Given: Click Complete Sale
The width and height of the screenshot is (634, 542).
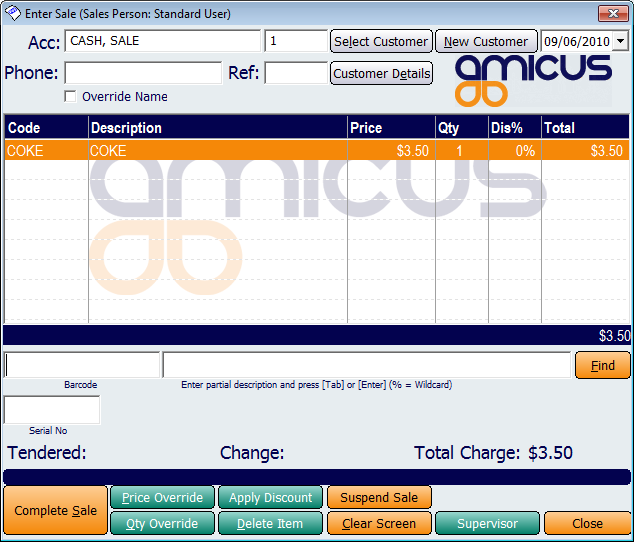Looking at the screenshot, I should pos(55,510).
